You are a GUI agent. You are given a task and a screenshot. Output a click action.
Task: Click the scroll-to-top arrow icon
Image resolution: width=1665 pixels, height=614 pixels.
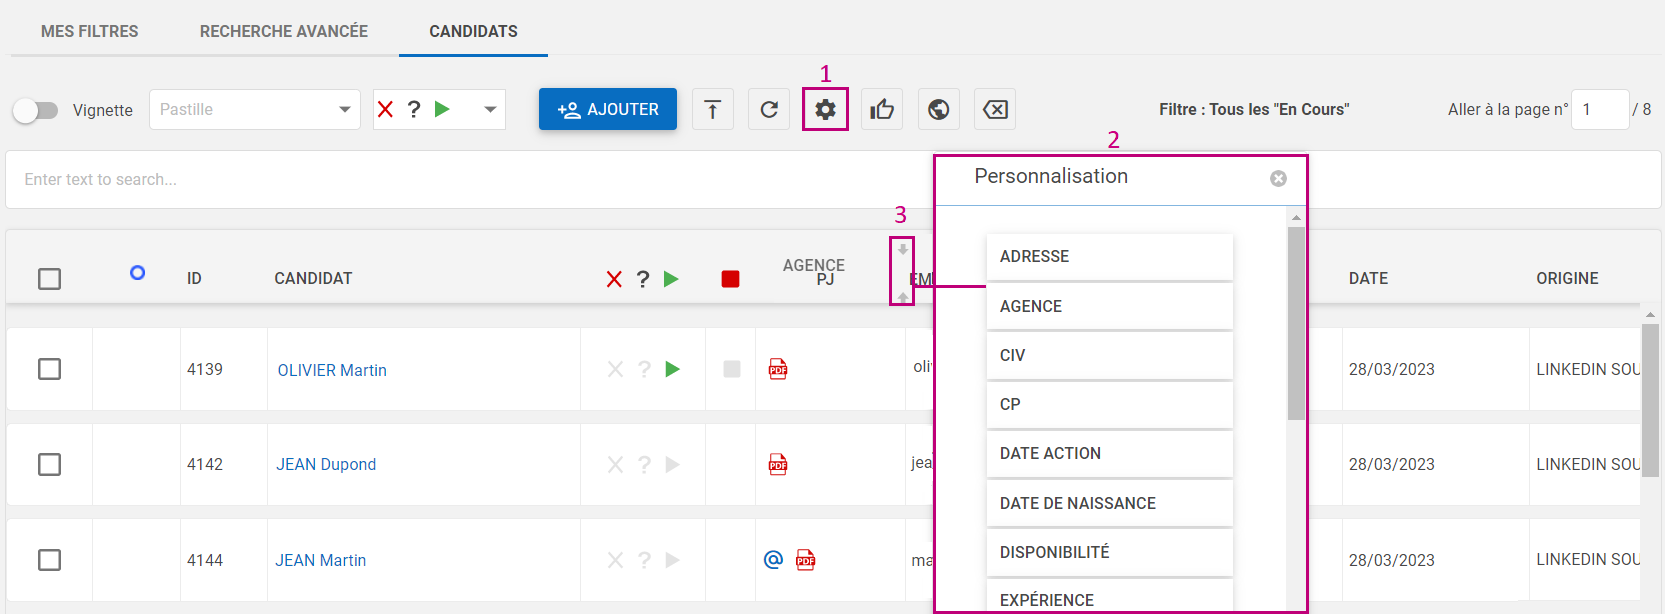click(712, 109)
